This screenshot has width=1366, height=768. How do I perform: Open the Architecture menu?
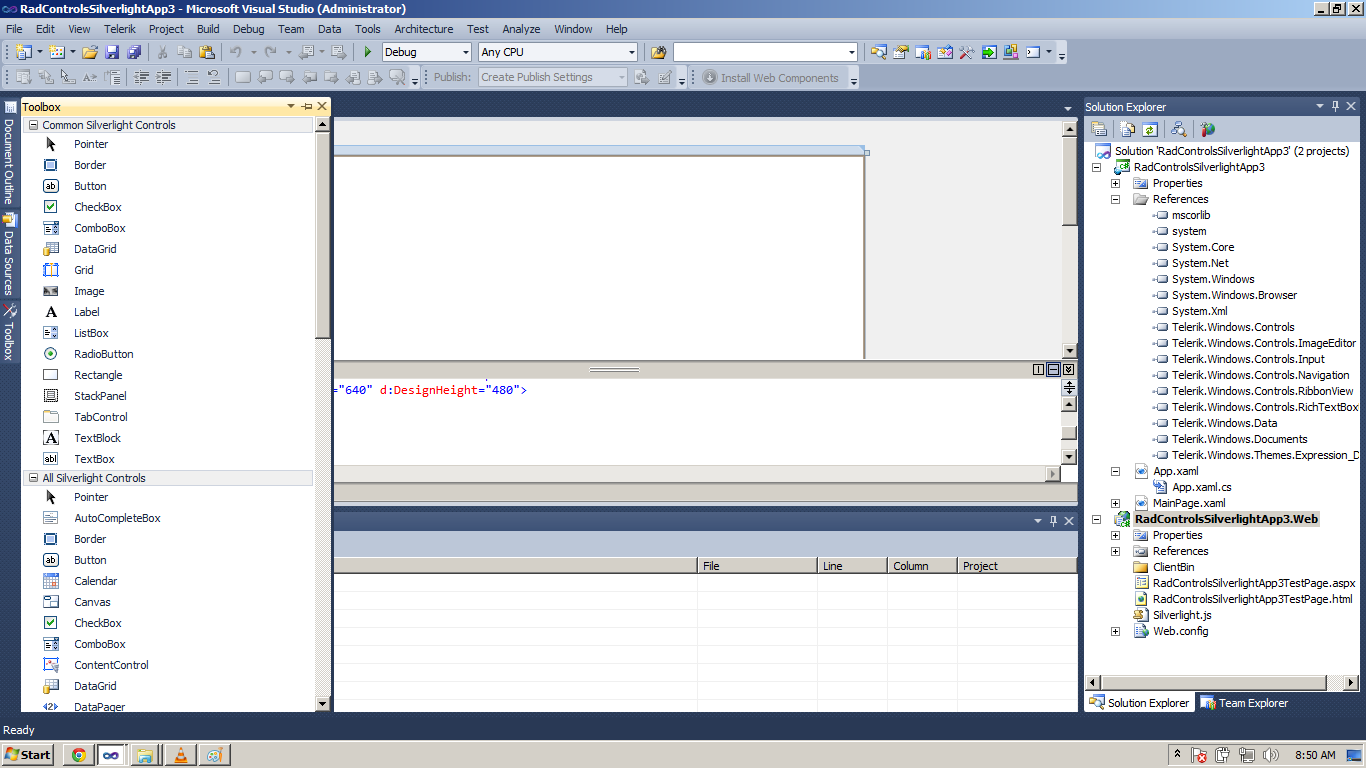[x=423, y=29]
